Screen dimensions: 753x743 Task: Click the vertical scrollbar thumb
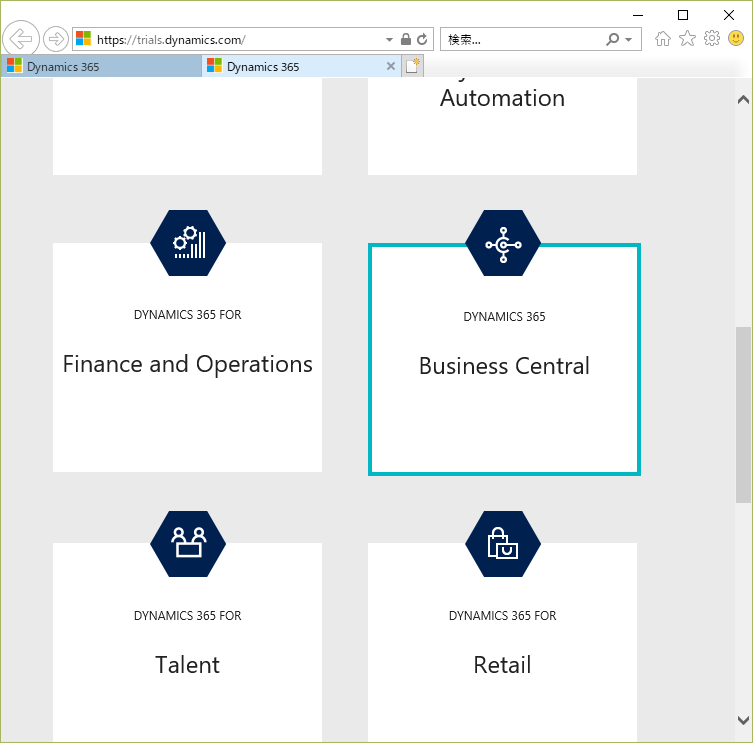pyautogui.click(x=743, y=415)
